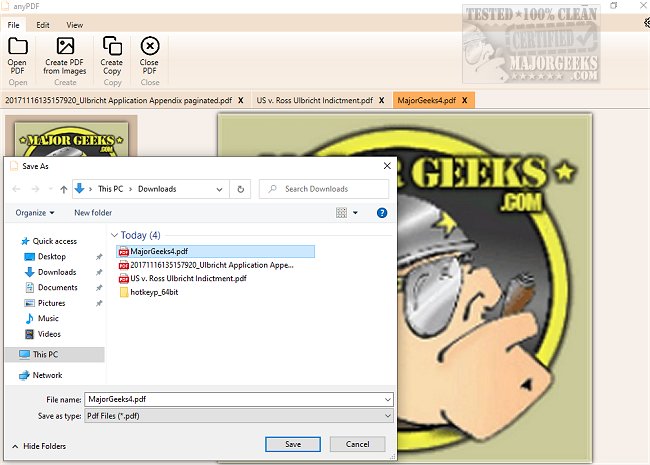
Task: Change the view with the view icon
Action: tap(341, 213)
